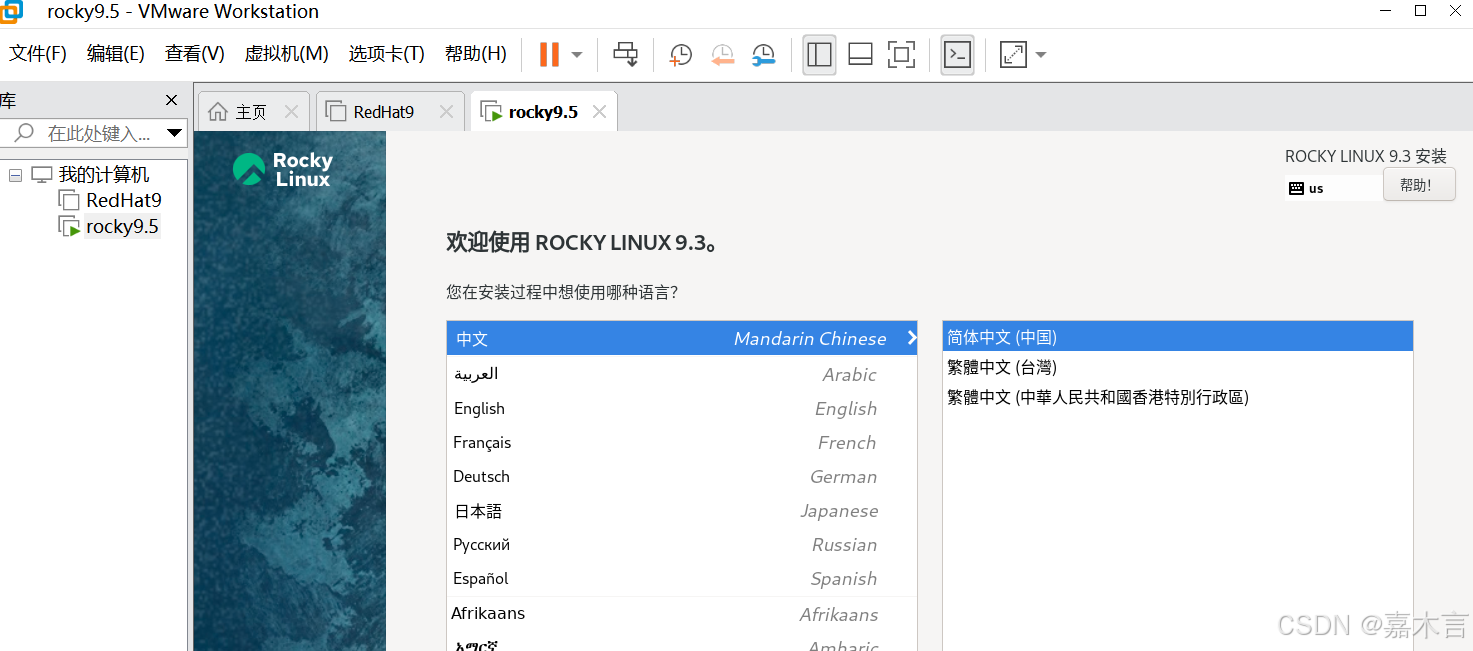Open the 选项卡(T) menu
Image resolution: width=1473 pixels, height=651 pixels.
(387, 54)
